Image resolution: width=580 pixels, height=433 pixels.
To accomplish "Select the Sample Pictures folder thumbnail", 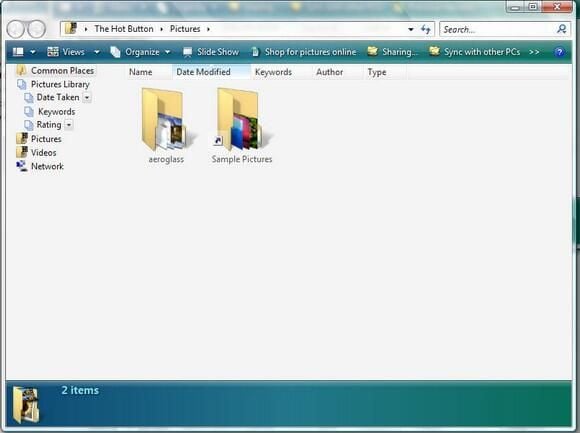I will click(241, 119).
